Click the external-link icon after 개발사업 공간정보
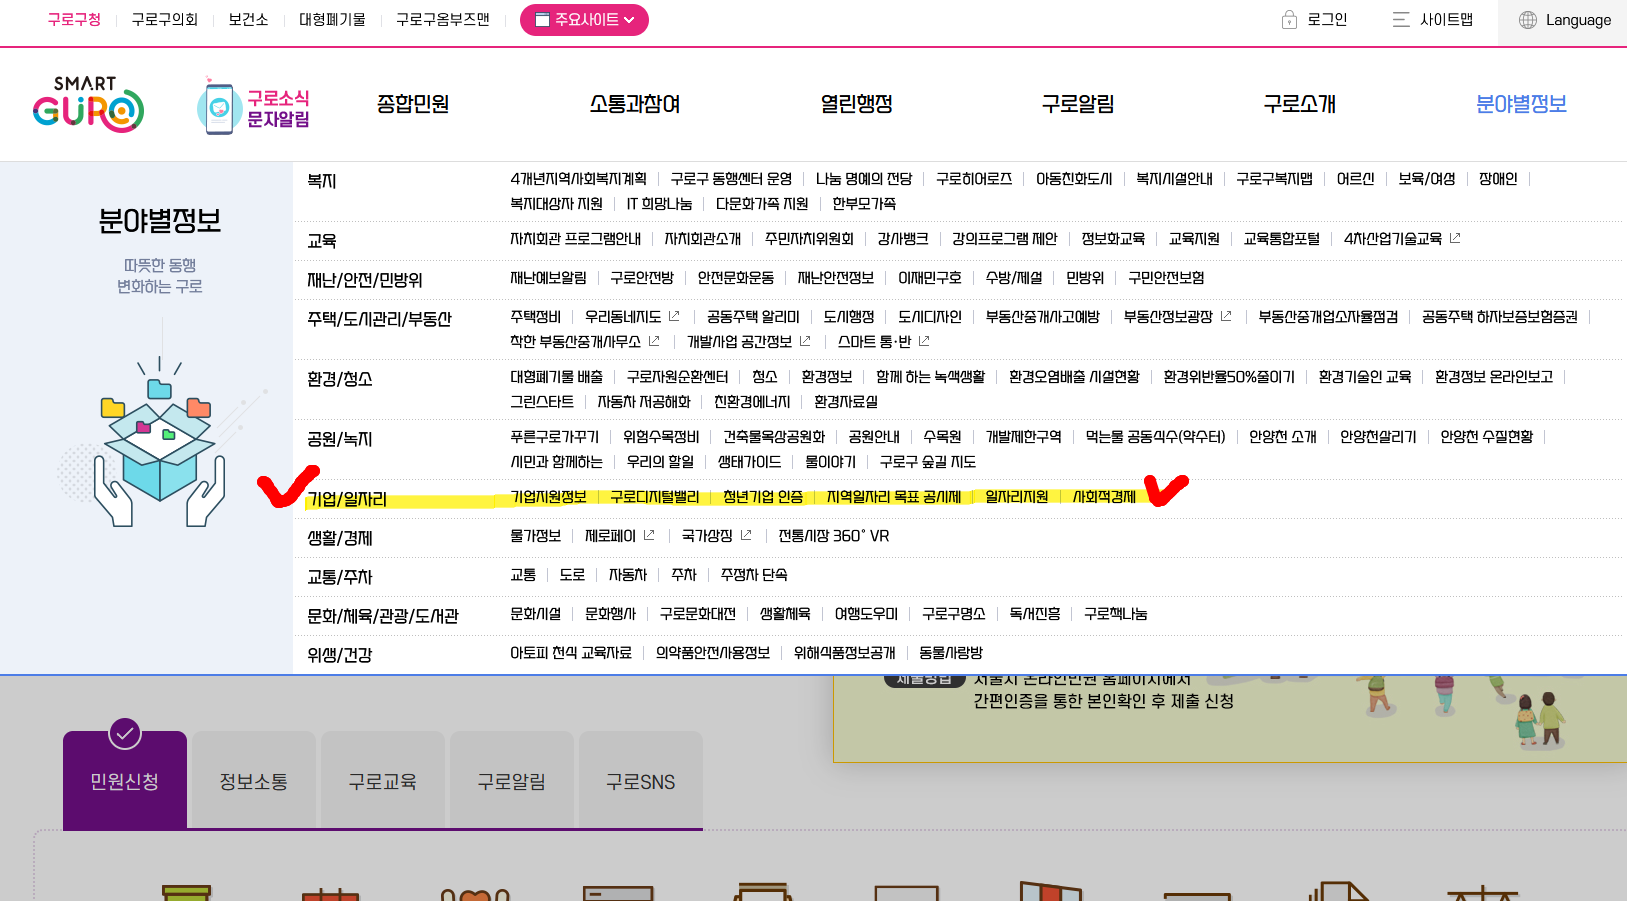1627x901 pixels. pyautogui.click(x=805, y=341)
